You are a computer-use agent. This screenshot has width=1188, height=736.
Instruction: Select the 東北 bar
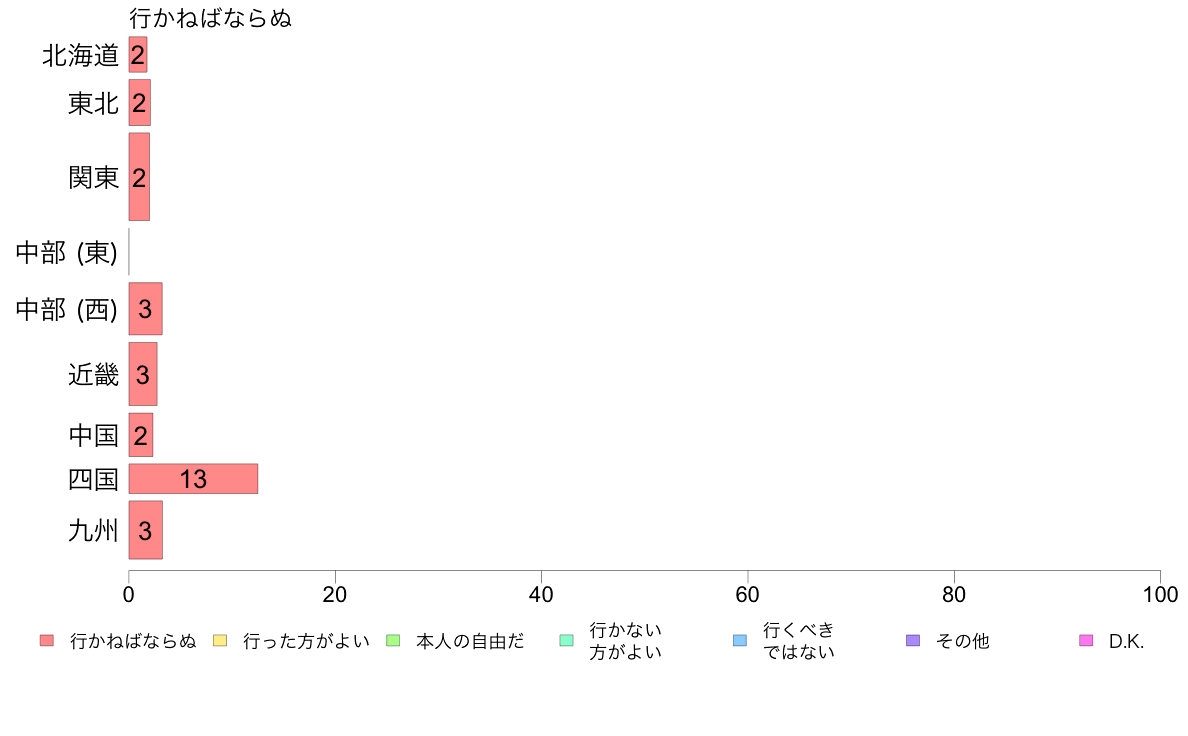139,102
